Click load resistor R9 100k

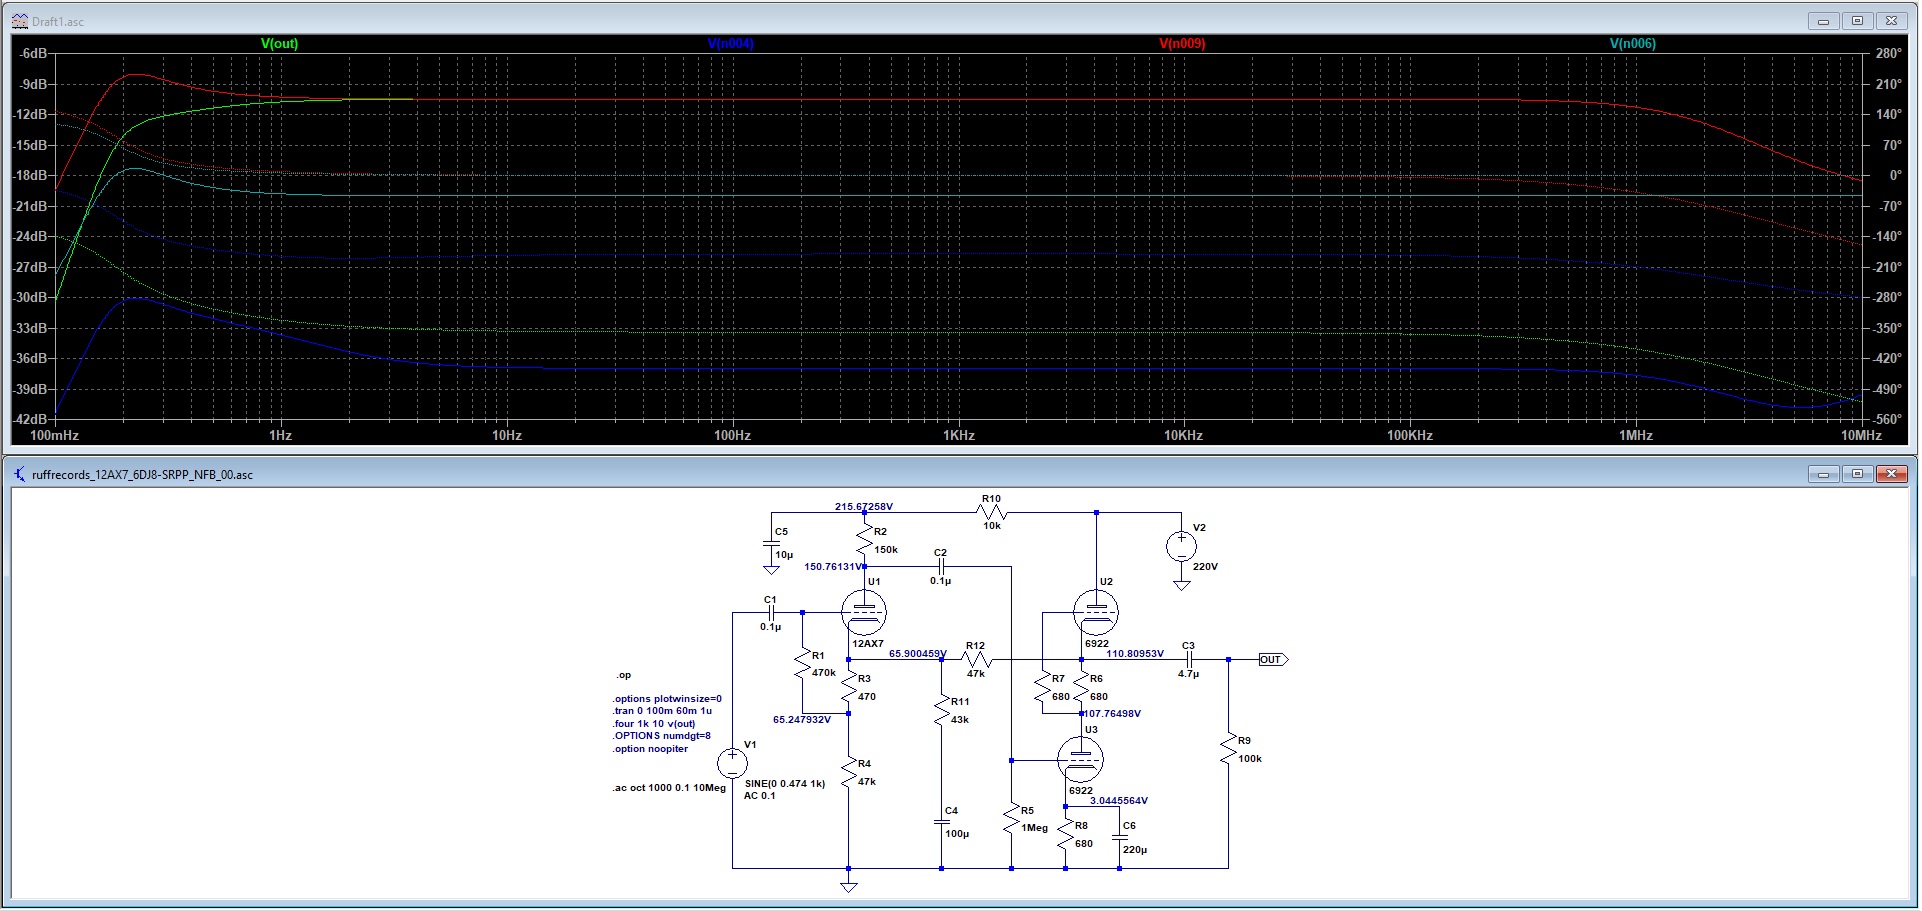pyautogui.click(x=1228, y=750)
